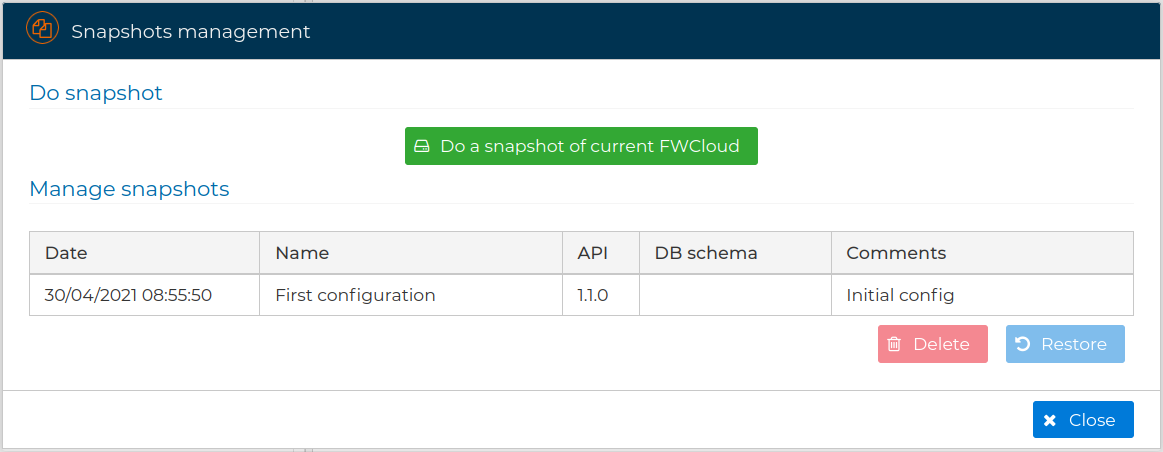Click the trash icon on the Delete button
The image size is (1163, 452).
pos(895,344)
